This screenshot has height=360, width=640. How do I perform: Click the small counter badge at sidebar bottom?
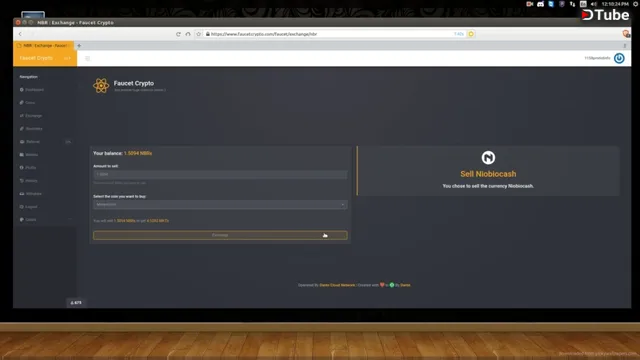pos(76,303)
